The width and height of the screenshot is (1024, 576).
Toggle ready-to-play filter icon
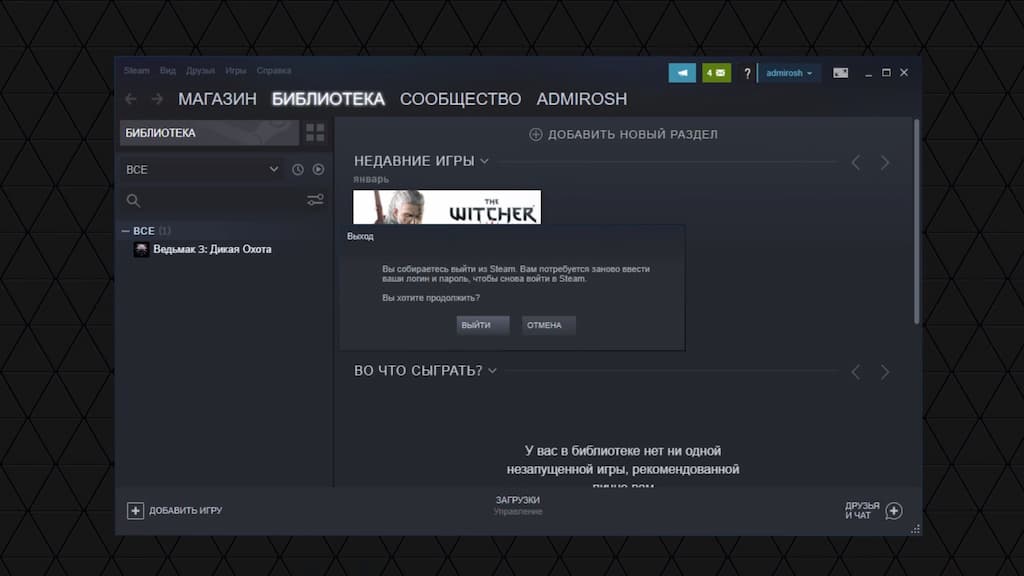click(x=318, y=169)
